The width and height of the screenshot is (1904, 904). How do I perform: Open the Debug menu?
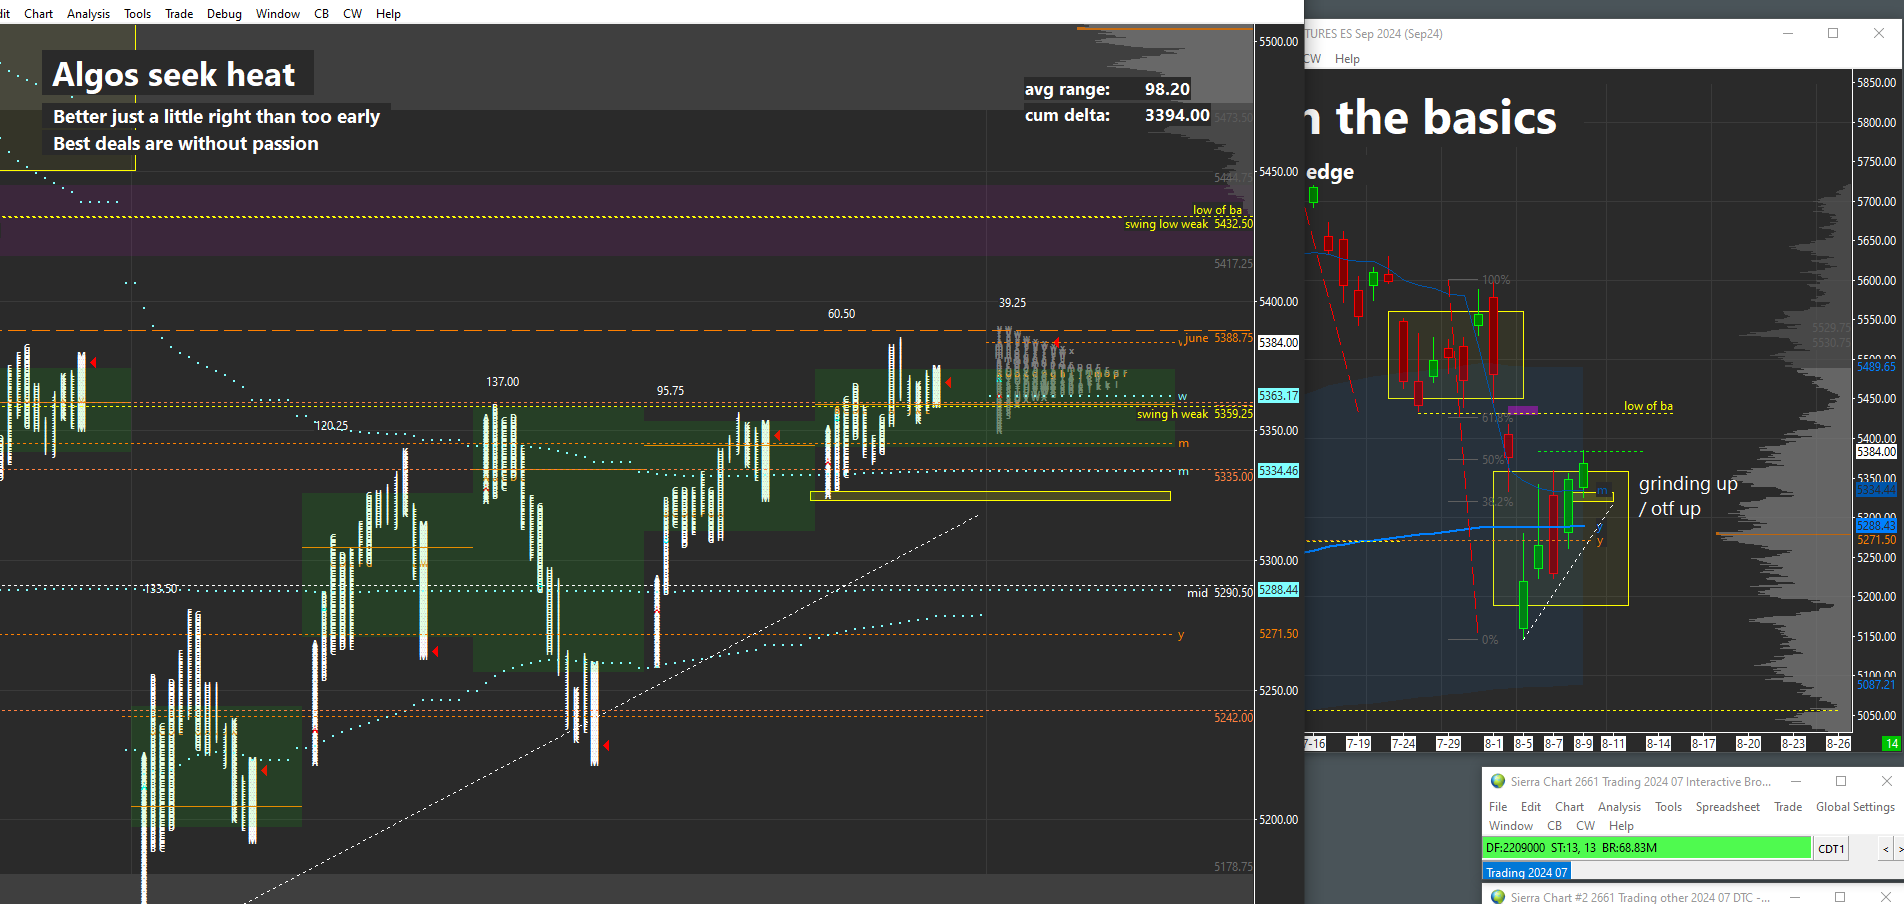[x=224, y=13]
